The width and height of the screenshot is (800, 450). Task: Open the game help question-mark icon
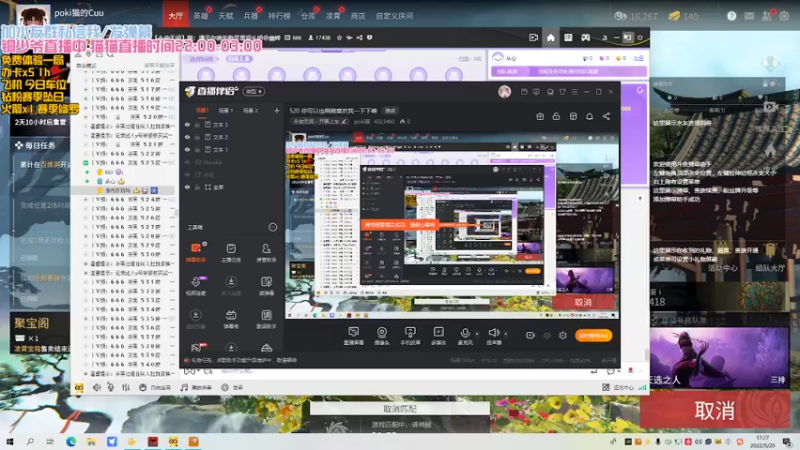(x=732, y=16)
